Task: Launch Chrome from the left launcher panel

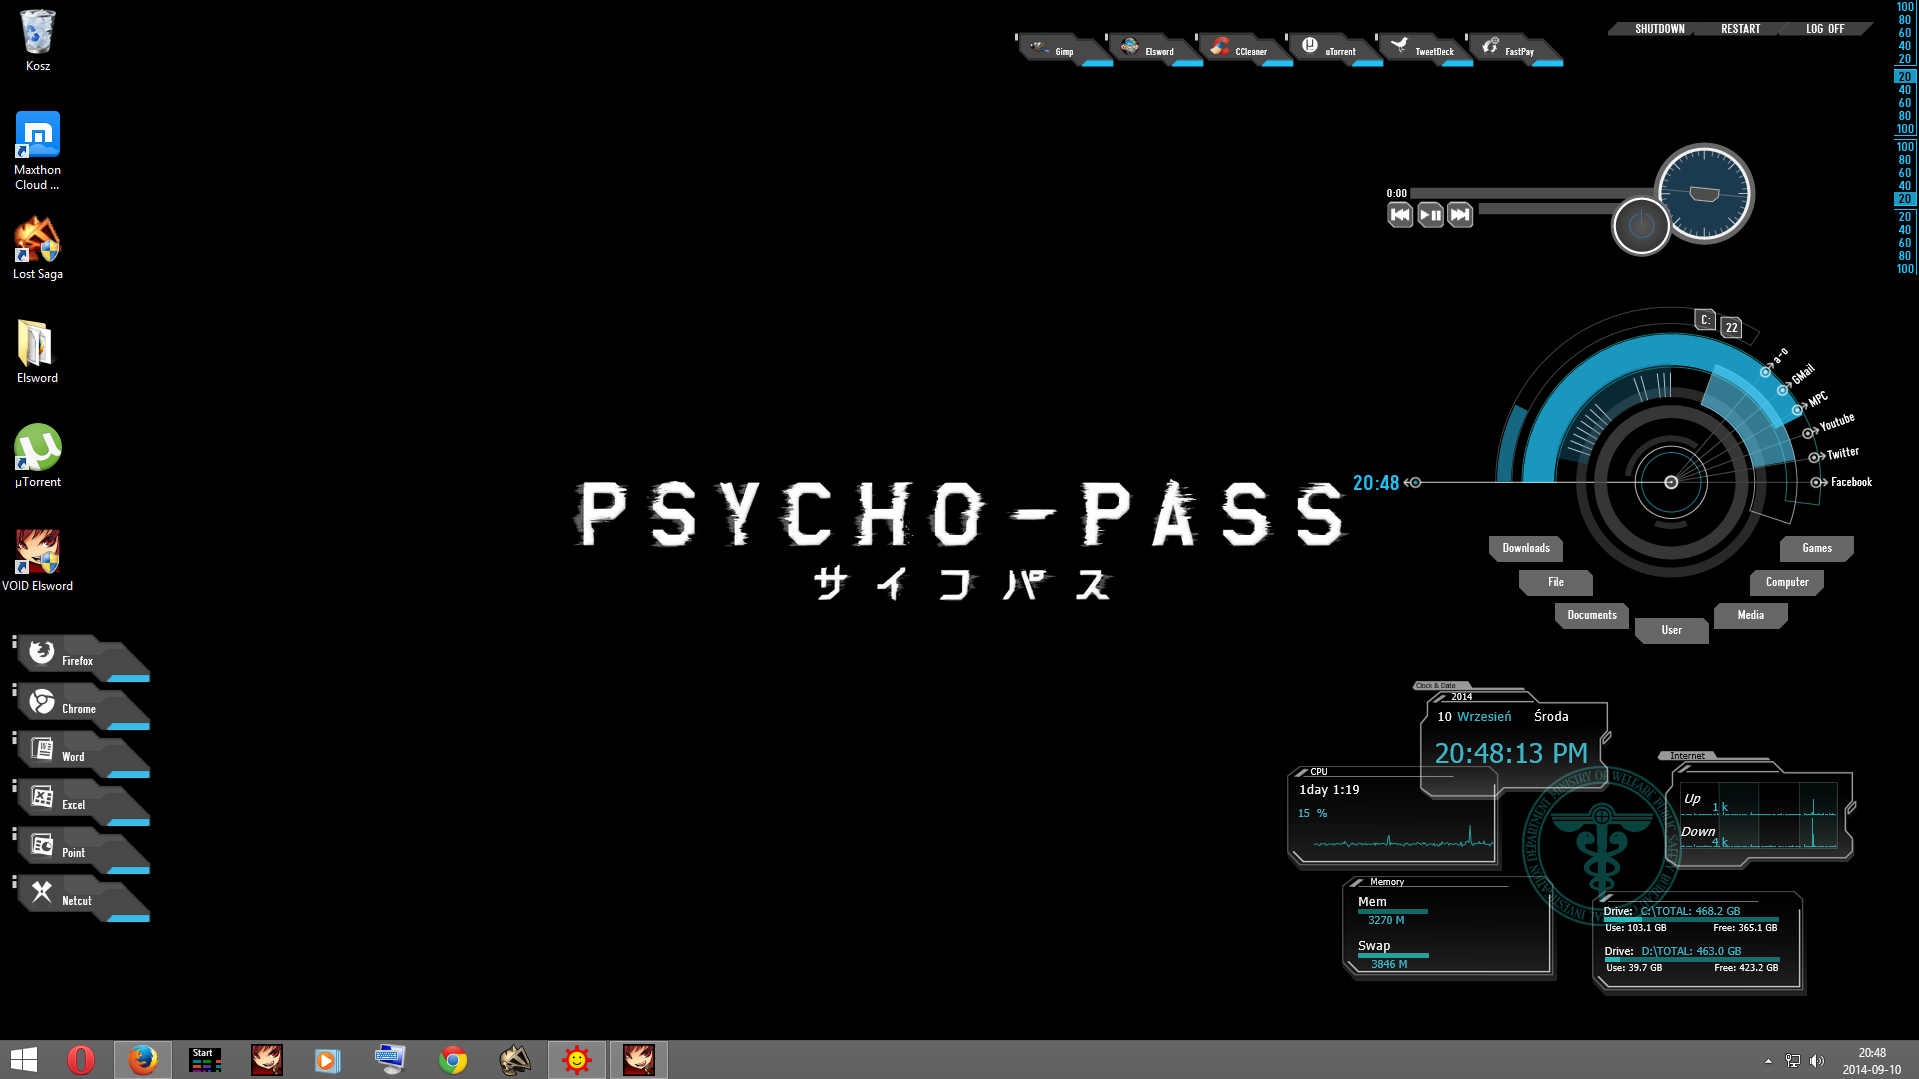Action: pyautogui.click(x=82, y=707)
